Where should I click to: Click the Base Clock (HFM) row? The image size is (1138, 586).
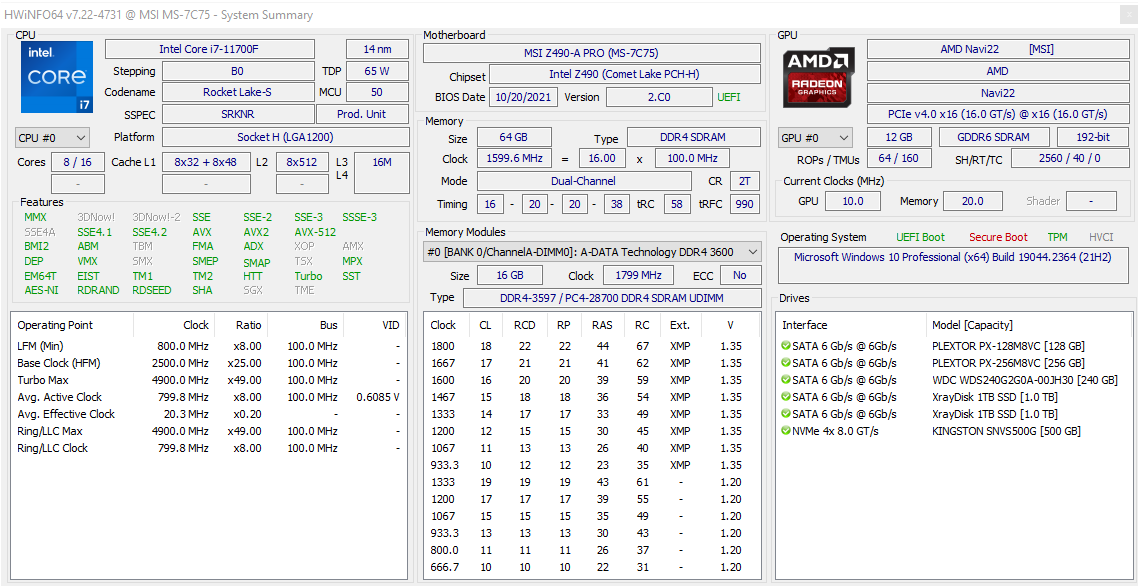coord(208,363)
